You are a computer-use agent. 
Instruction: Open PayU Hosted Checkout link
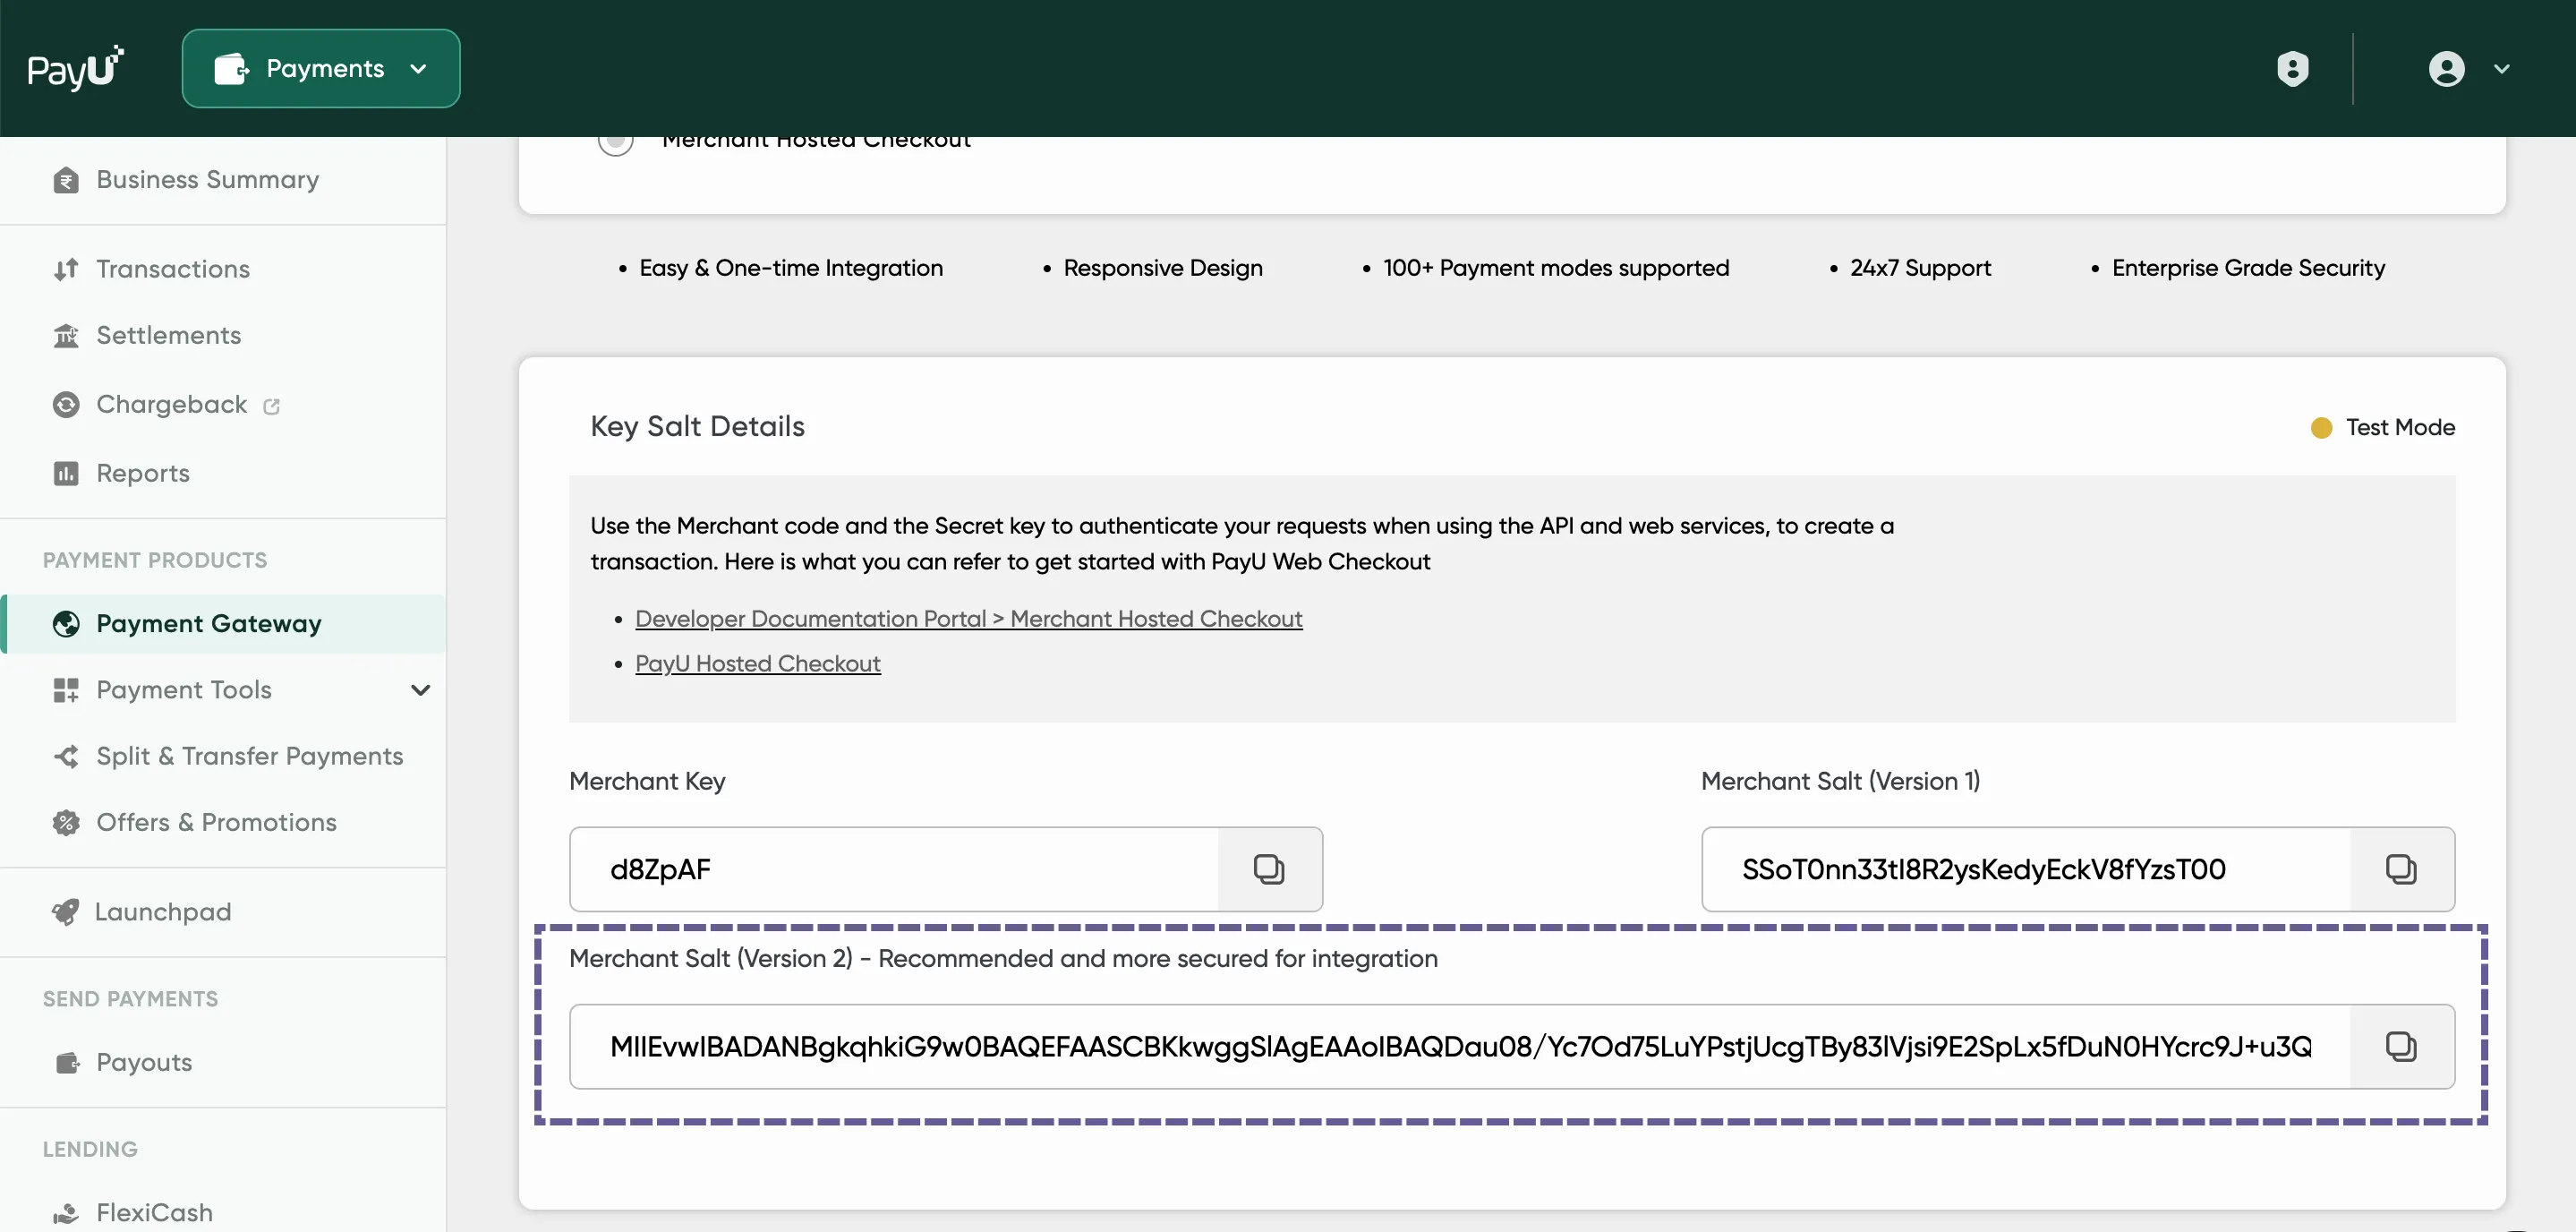[757, 663]
